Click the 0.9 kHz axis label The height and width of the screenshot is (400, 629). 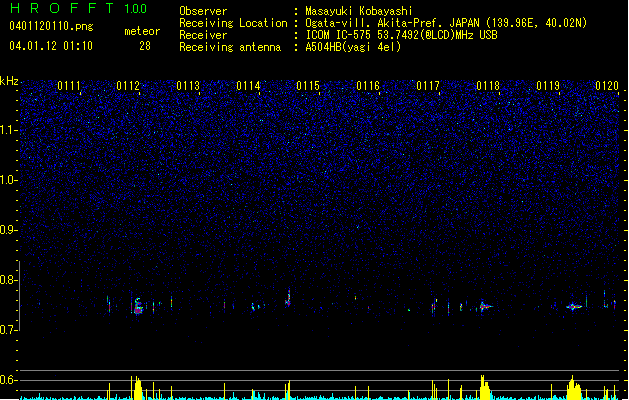tap(9, 230)
